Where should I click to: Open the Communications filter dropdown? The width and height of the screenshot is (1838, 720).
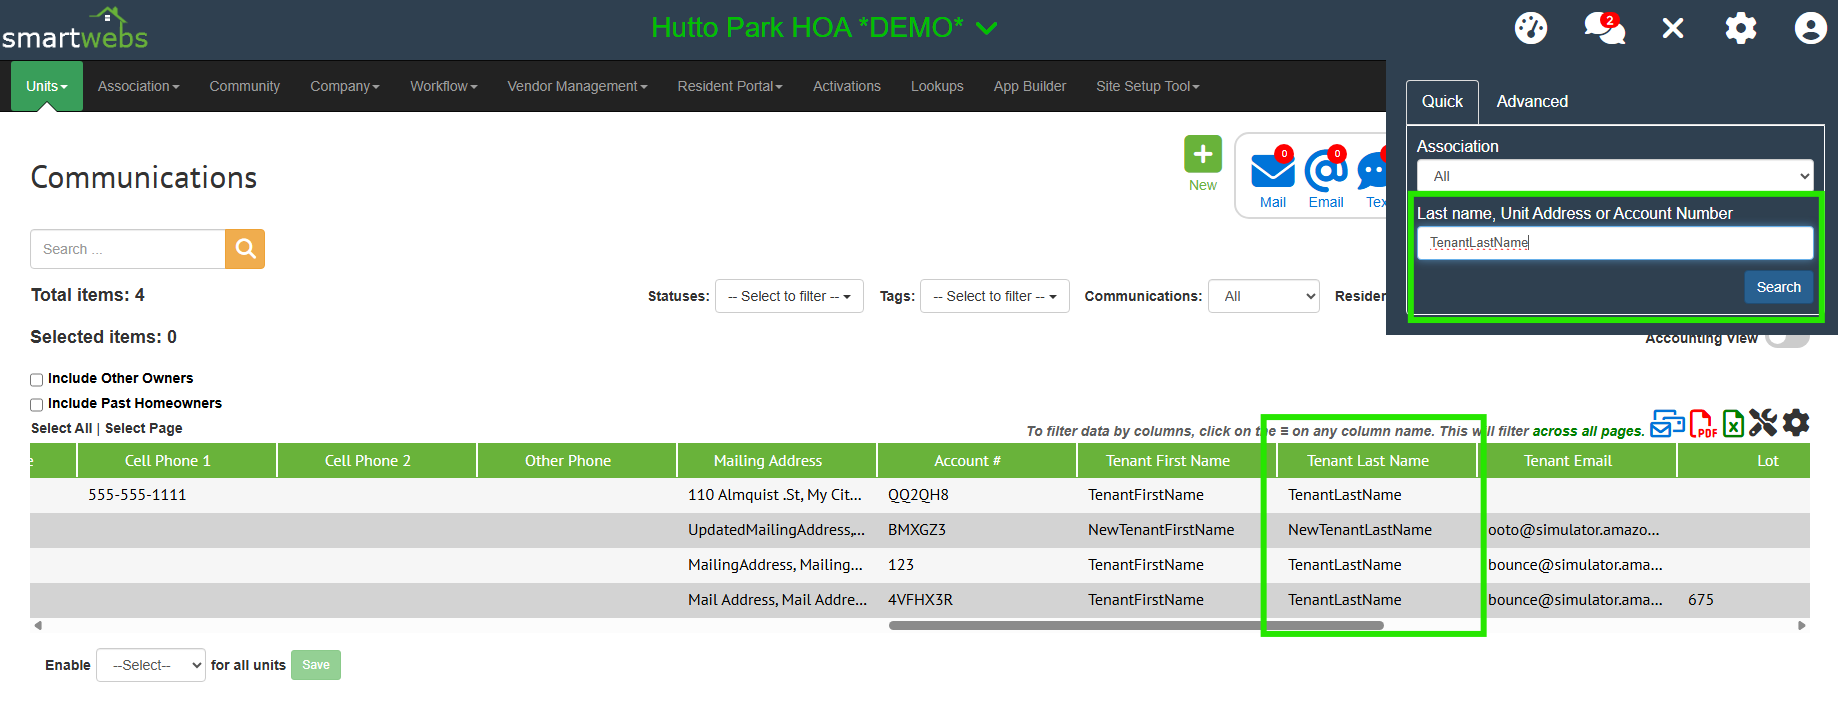pos(1263,296)
